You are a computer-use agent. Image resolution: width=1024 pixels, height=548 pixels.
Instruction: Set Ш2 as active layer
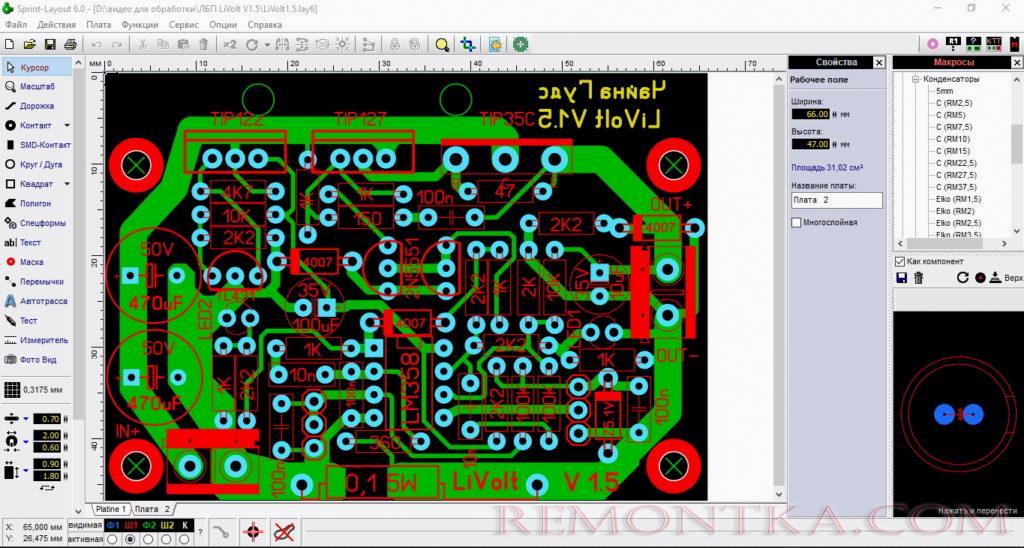[x=167, y=540]
